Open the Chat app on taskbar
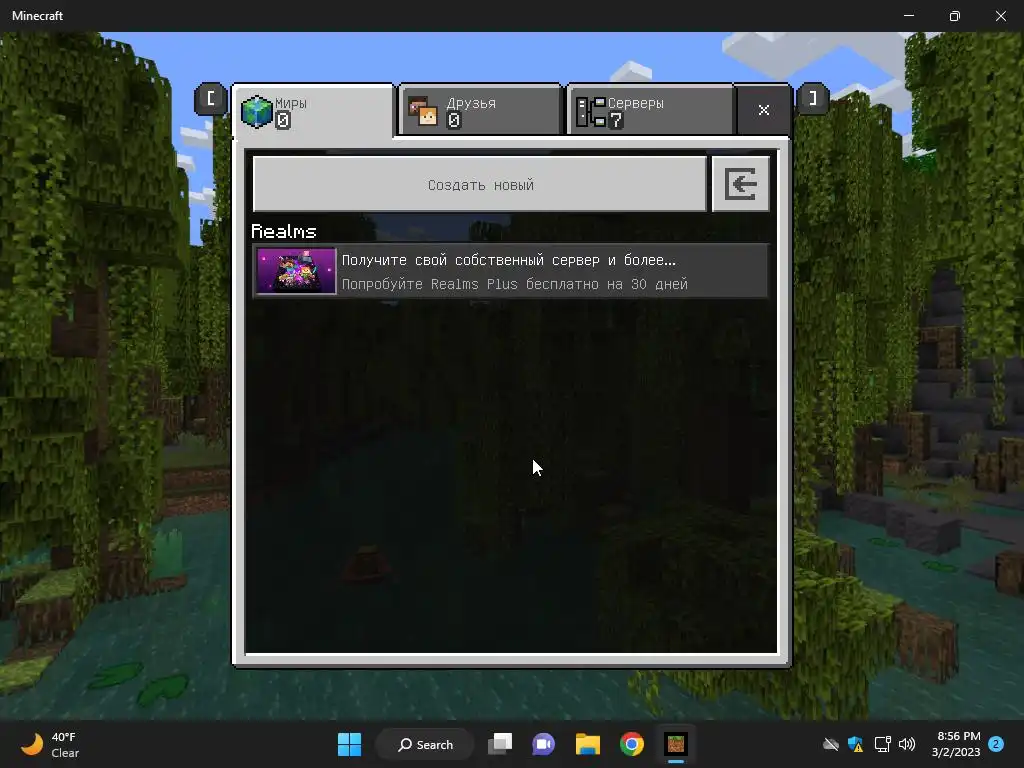1024x768 pixels. 543,744
